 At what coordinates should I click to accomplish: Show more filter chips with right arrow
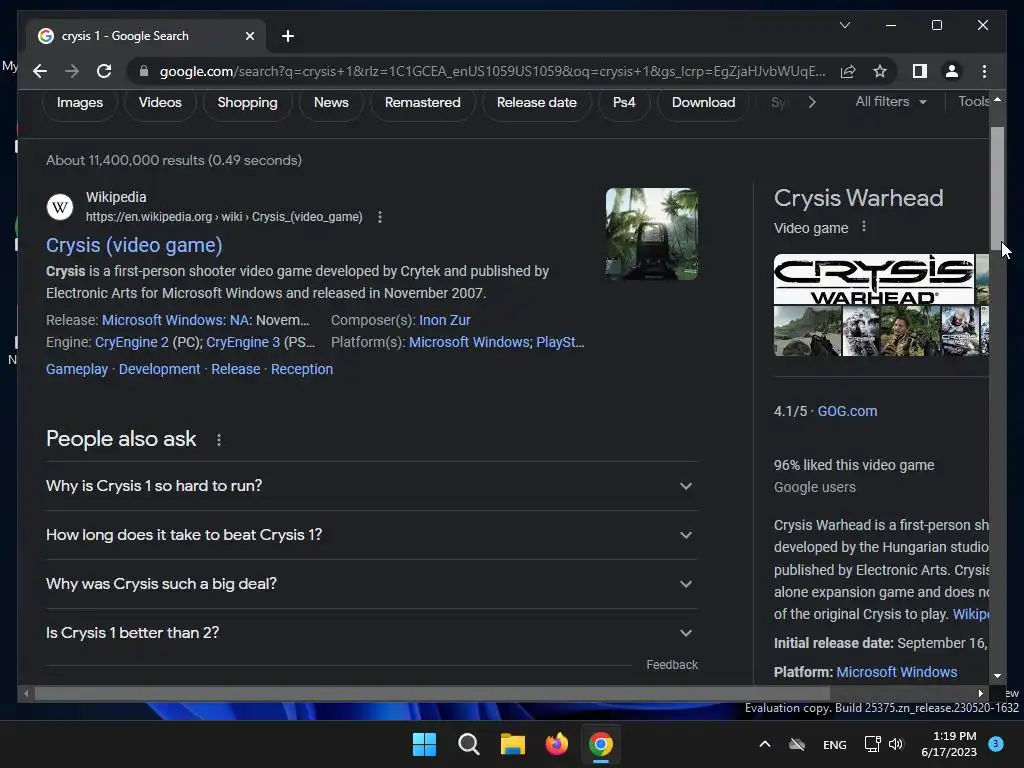[812, 103]
